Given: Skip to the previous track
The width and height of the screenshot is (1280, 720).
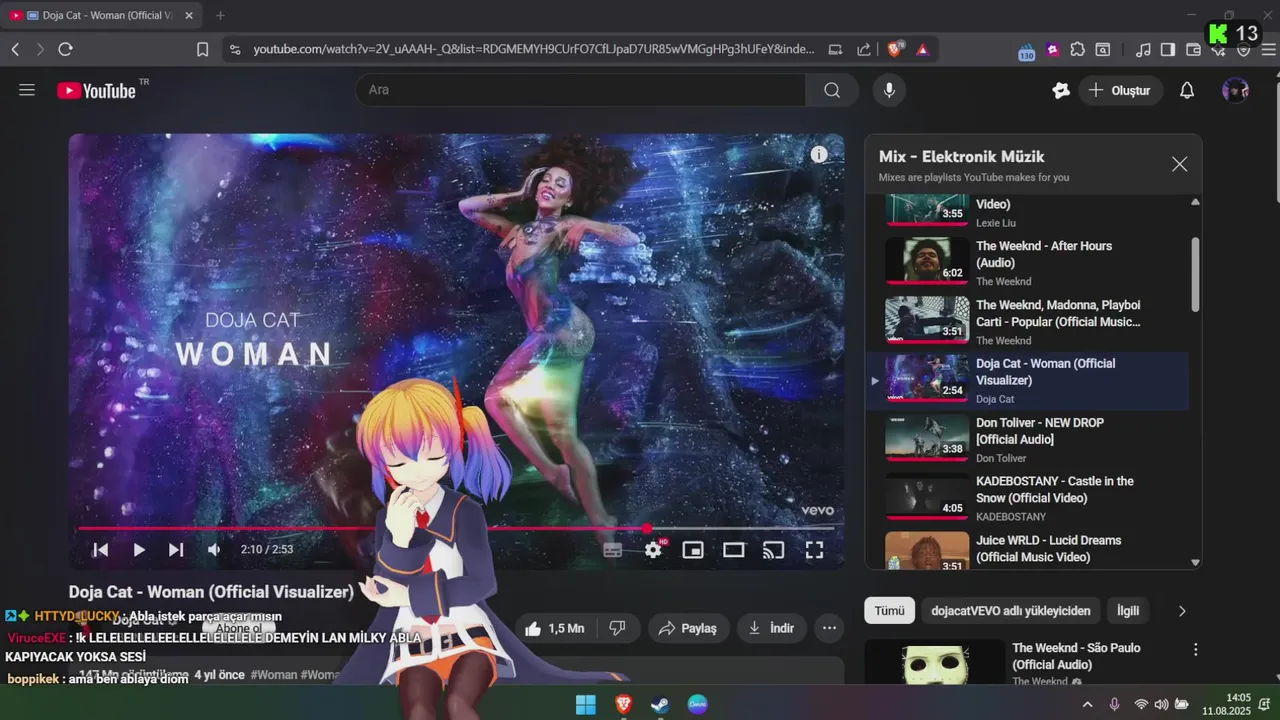Looking at the screenshot, I should tap(100, 549).
